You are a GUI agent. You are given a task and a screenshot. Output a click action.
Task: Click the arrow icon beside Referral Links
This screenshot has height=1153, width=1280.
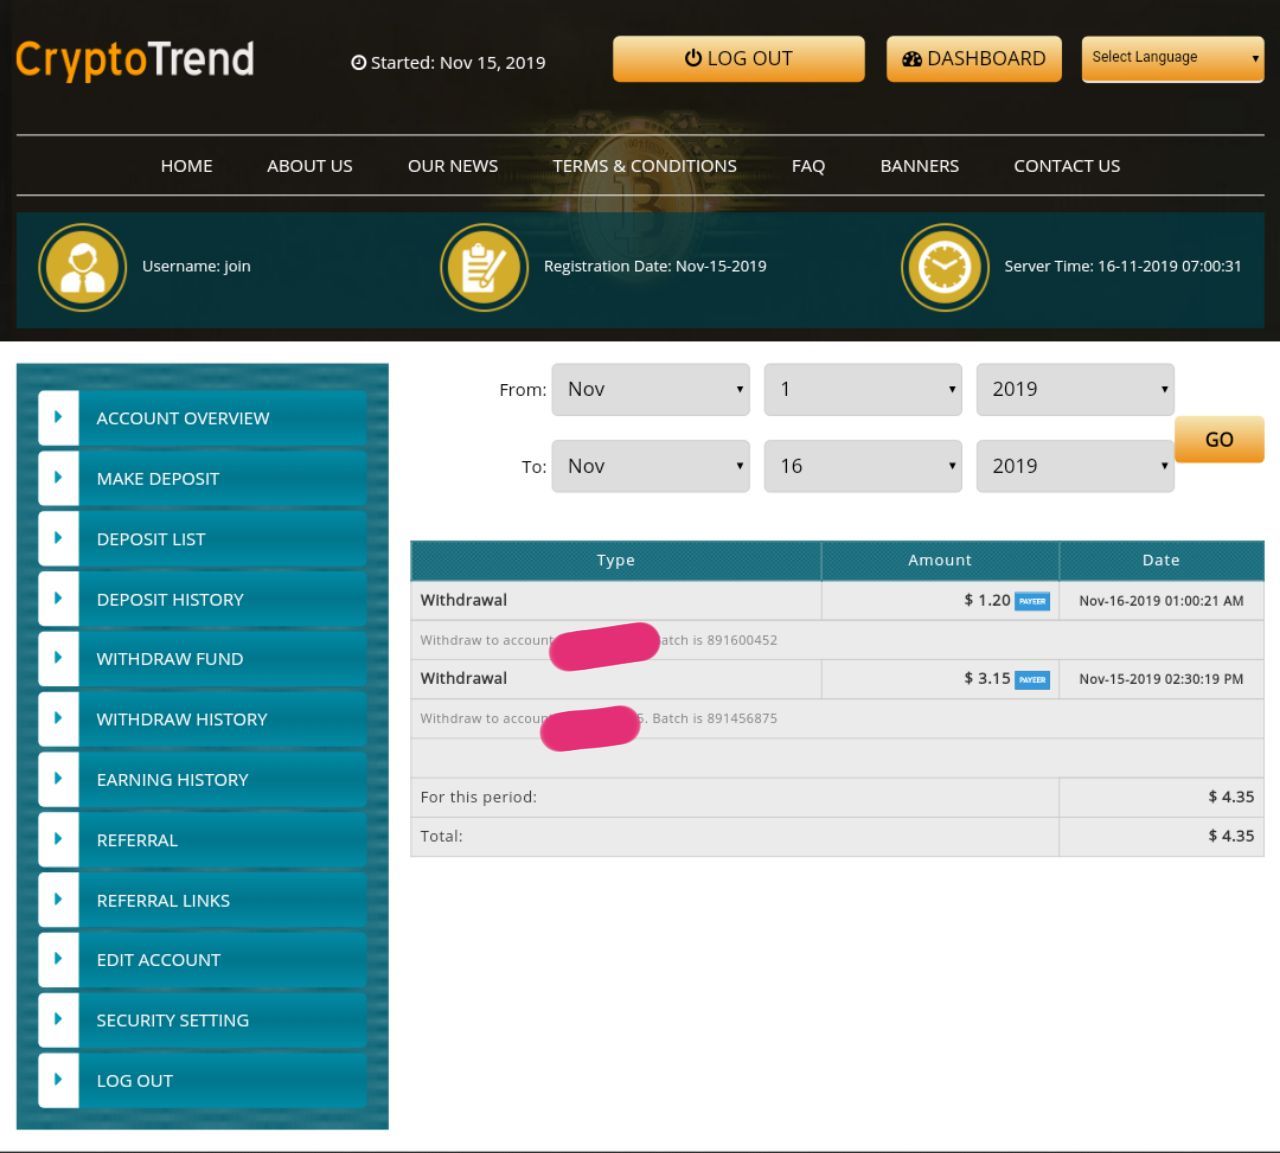click(58, 899)
